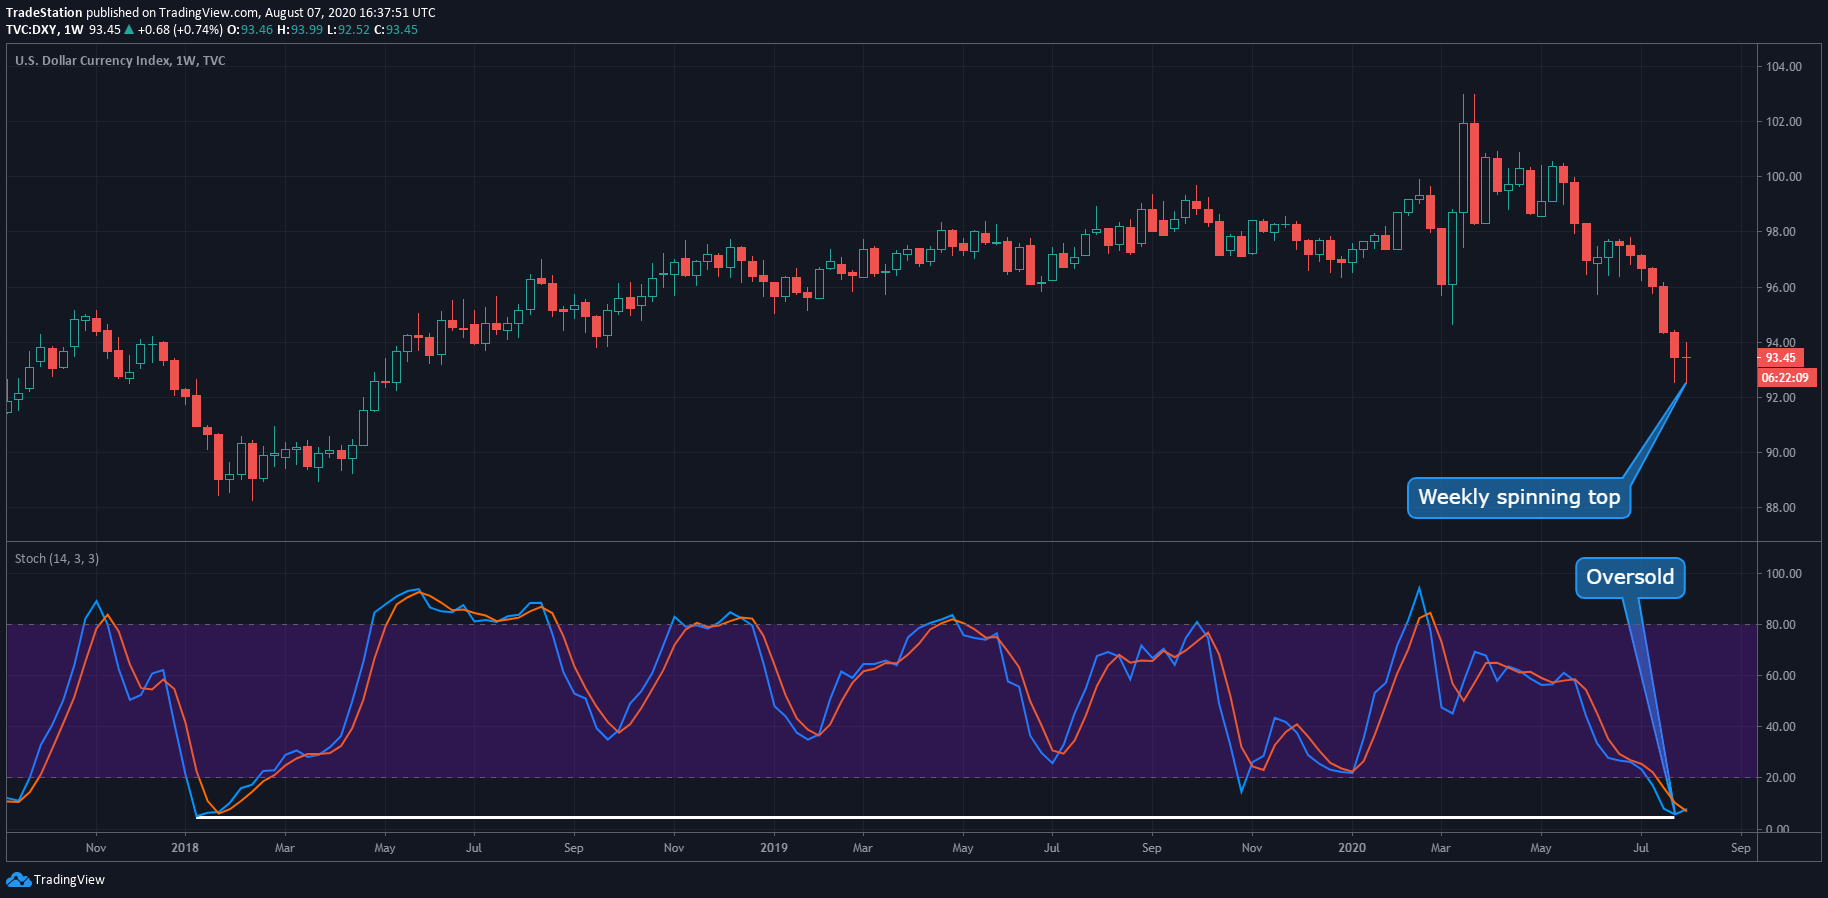Screen dimensions: 1828x898
Task: Click the '+0.68 (+0.74%)' change text
Action: tap(180, 30)
